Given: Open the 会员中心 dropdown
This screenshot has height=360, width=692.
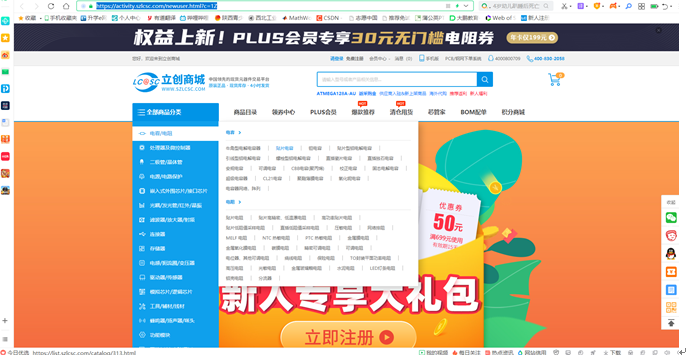Looking at the screenshot, I should pos(379,58).
